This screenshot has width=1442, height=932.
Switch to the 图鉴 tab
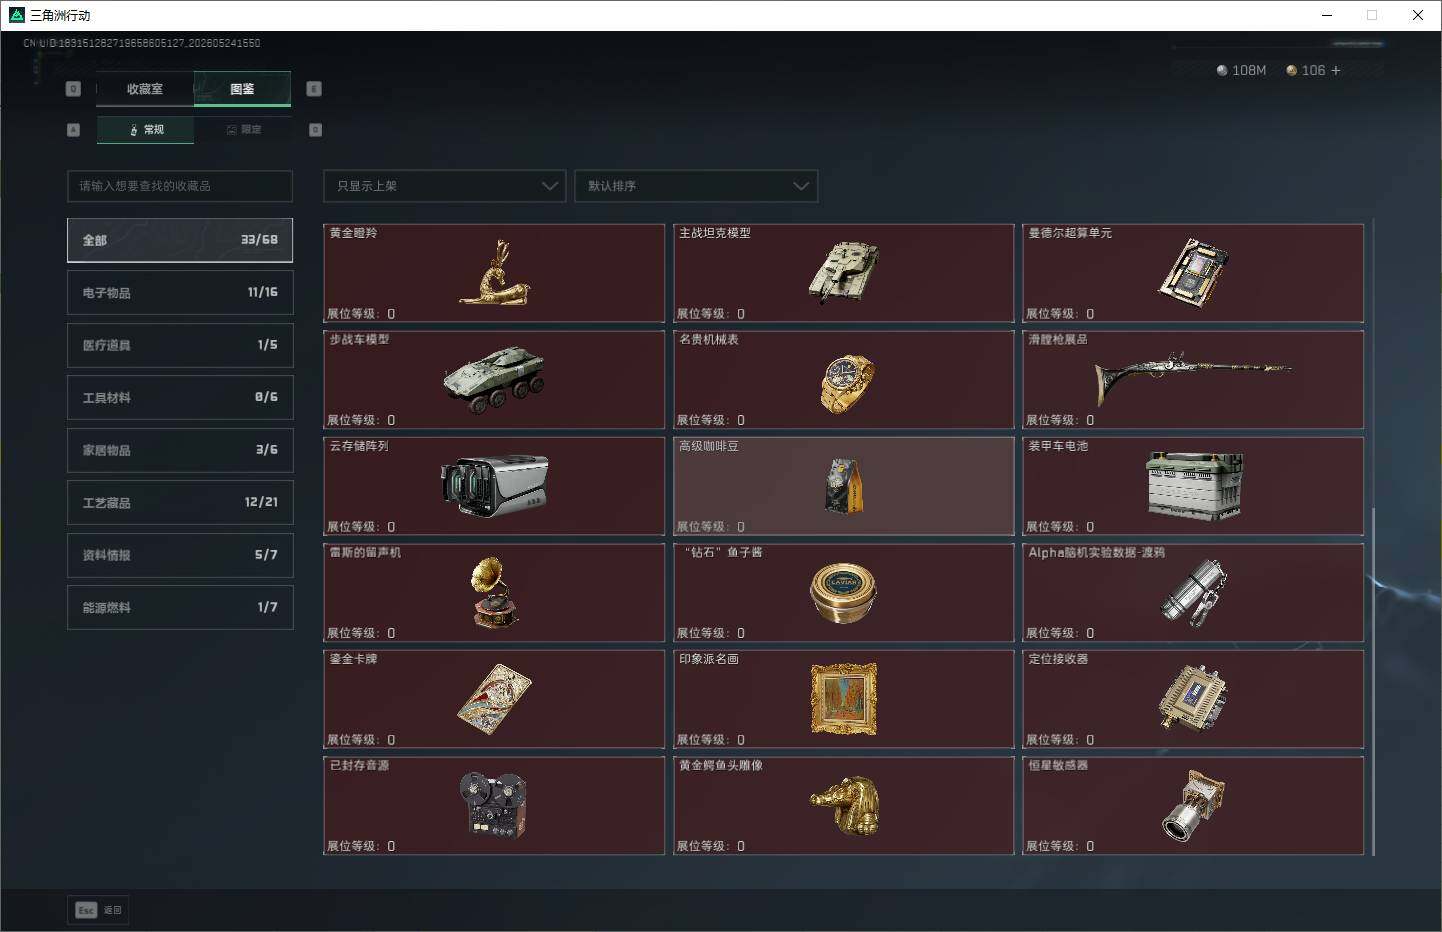point(242,89)
